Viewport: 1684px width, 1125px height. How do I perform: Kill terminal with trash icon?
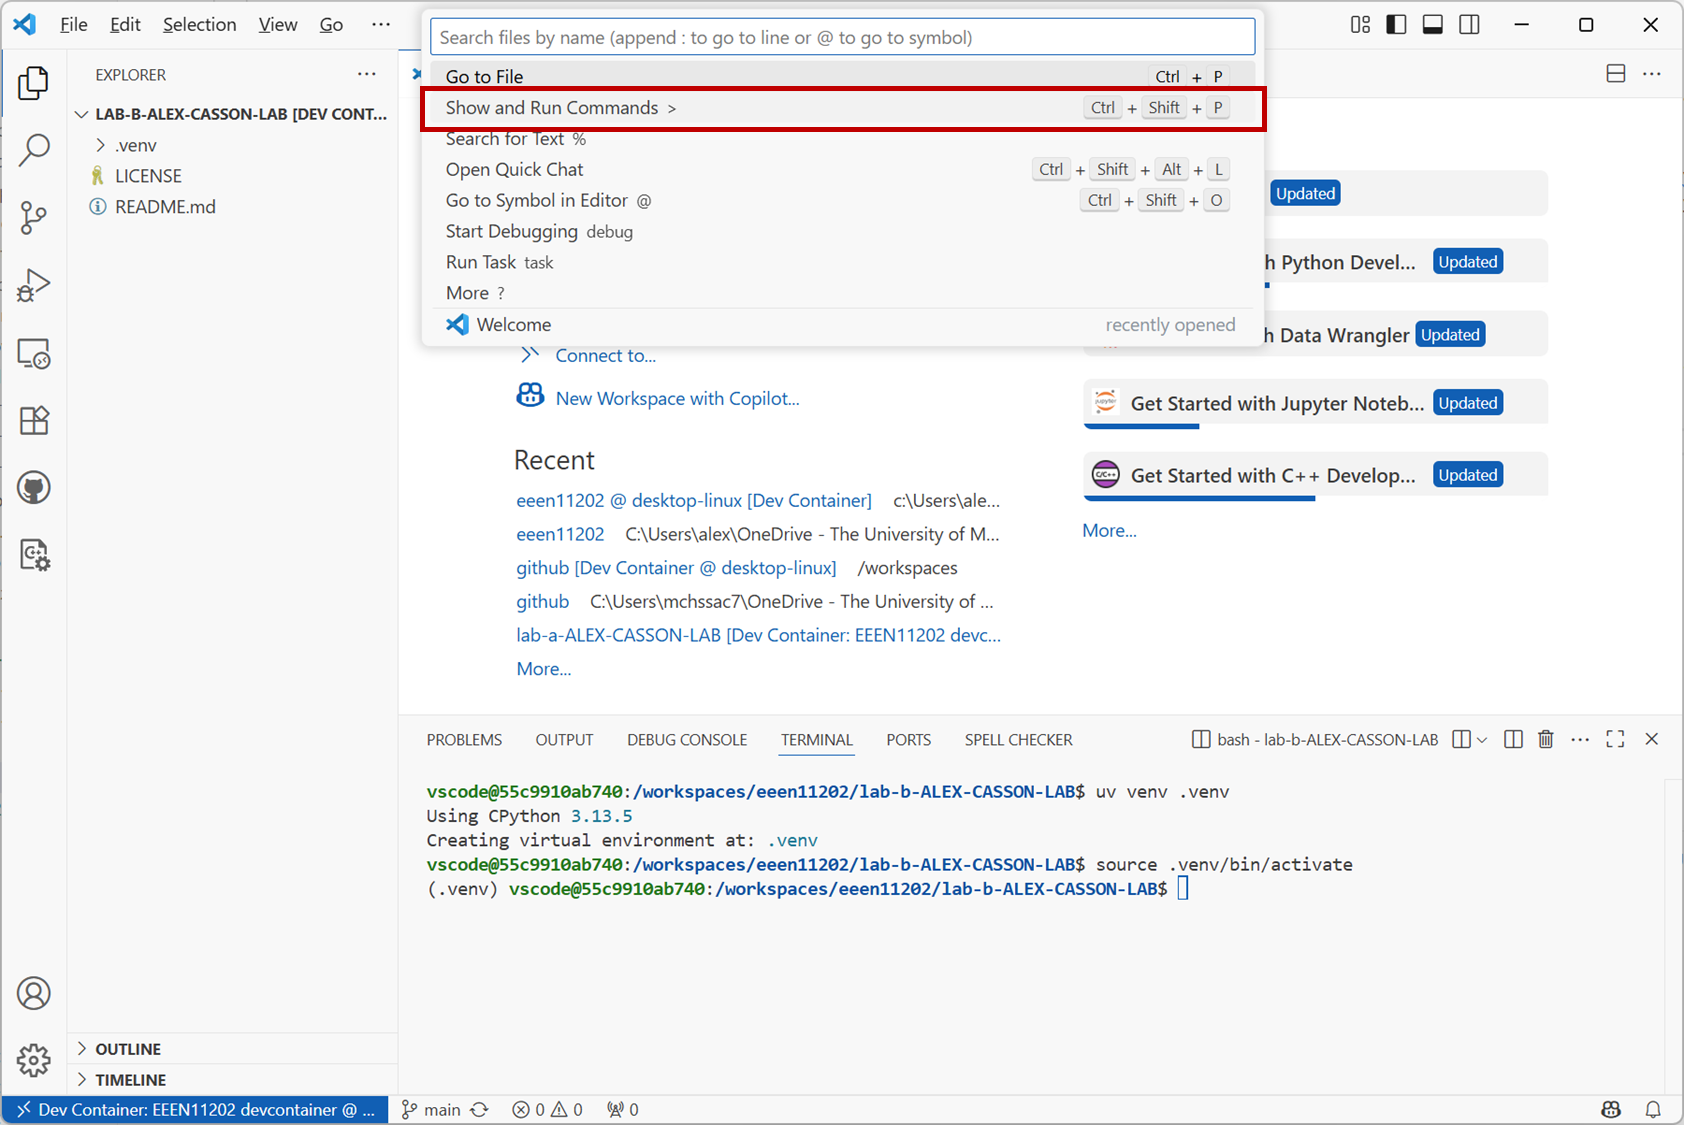[1545, 739]
